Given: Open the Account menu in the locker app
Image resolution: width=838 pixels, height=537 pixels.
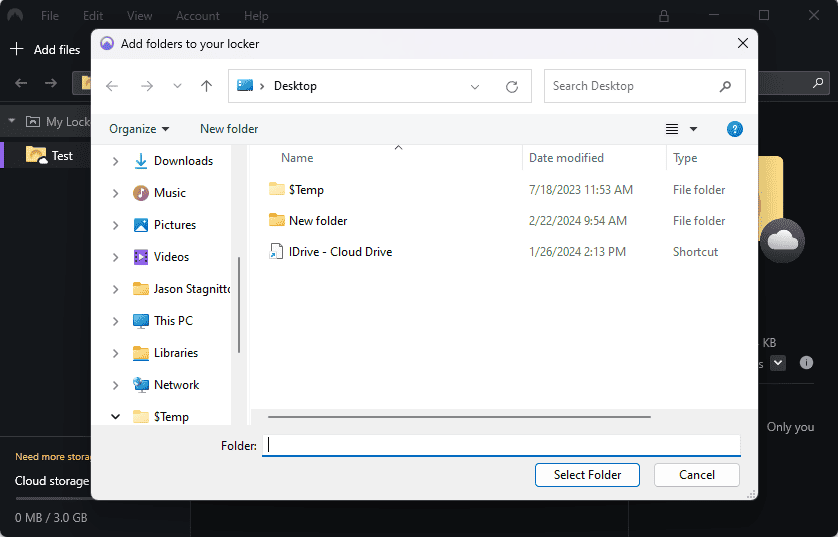Looking at the screenshot, I should point(198,16).
